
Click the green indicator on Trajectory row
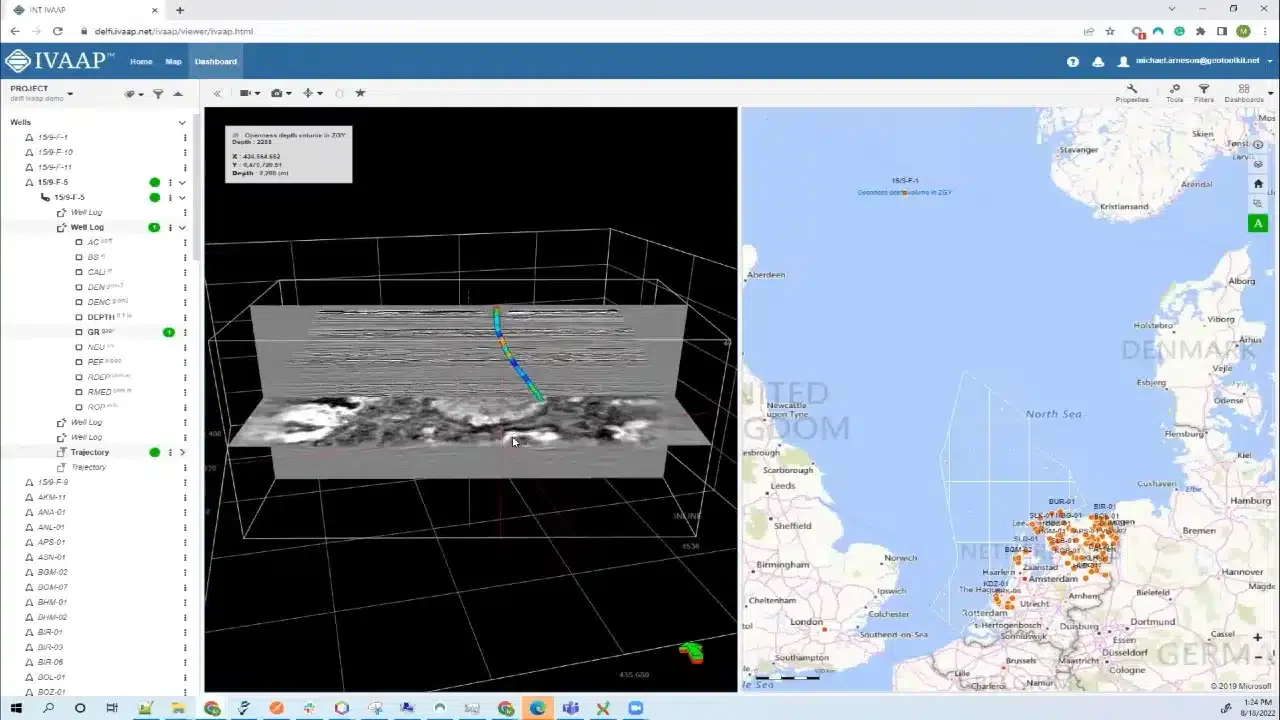pos(155,453)
